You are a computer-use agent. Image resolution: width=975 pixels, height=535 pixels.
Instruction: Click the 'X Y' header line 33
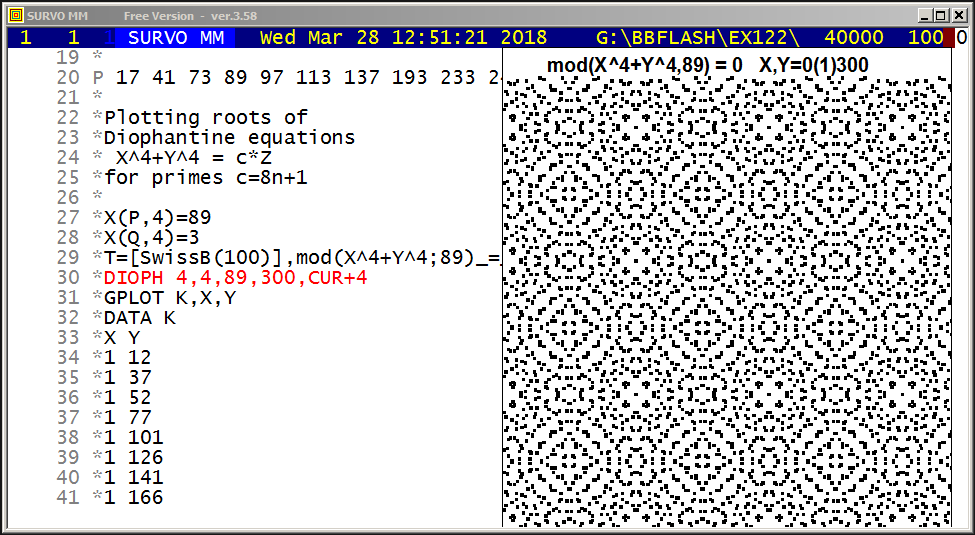point(122,337)
